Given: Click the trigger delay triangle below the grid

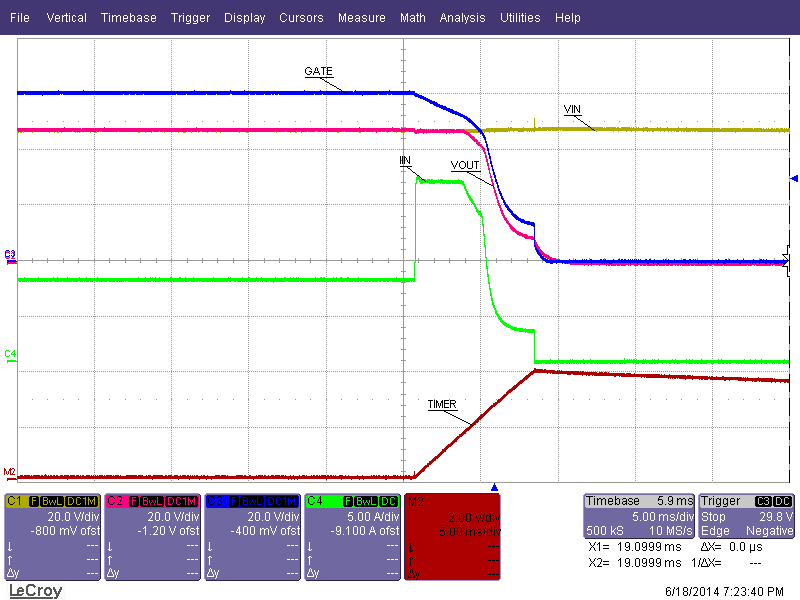Looking at the screenshot, I should (494, 486).
